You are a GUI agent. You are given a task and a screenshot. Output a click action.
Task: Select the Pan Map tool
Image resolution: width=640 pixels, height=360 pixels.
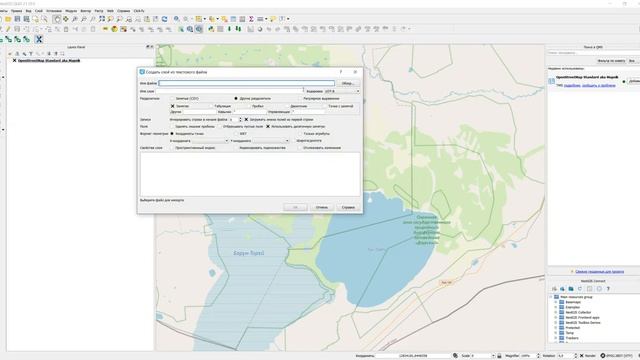57,19
